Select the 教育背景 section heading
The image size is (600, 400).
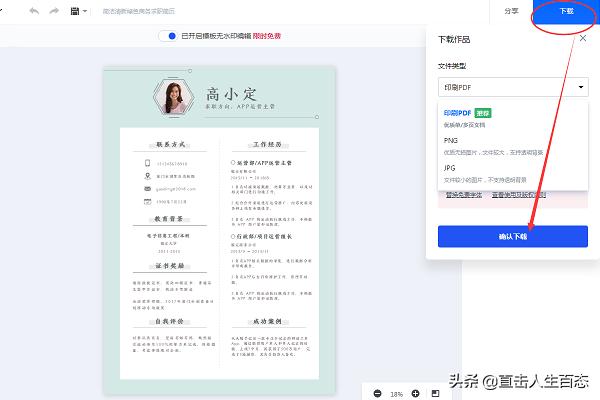[x=169, y=219]
